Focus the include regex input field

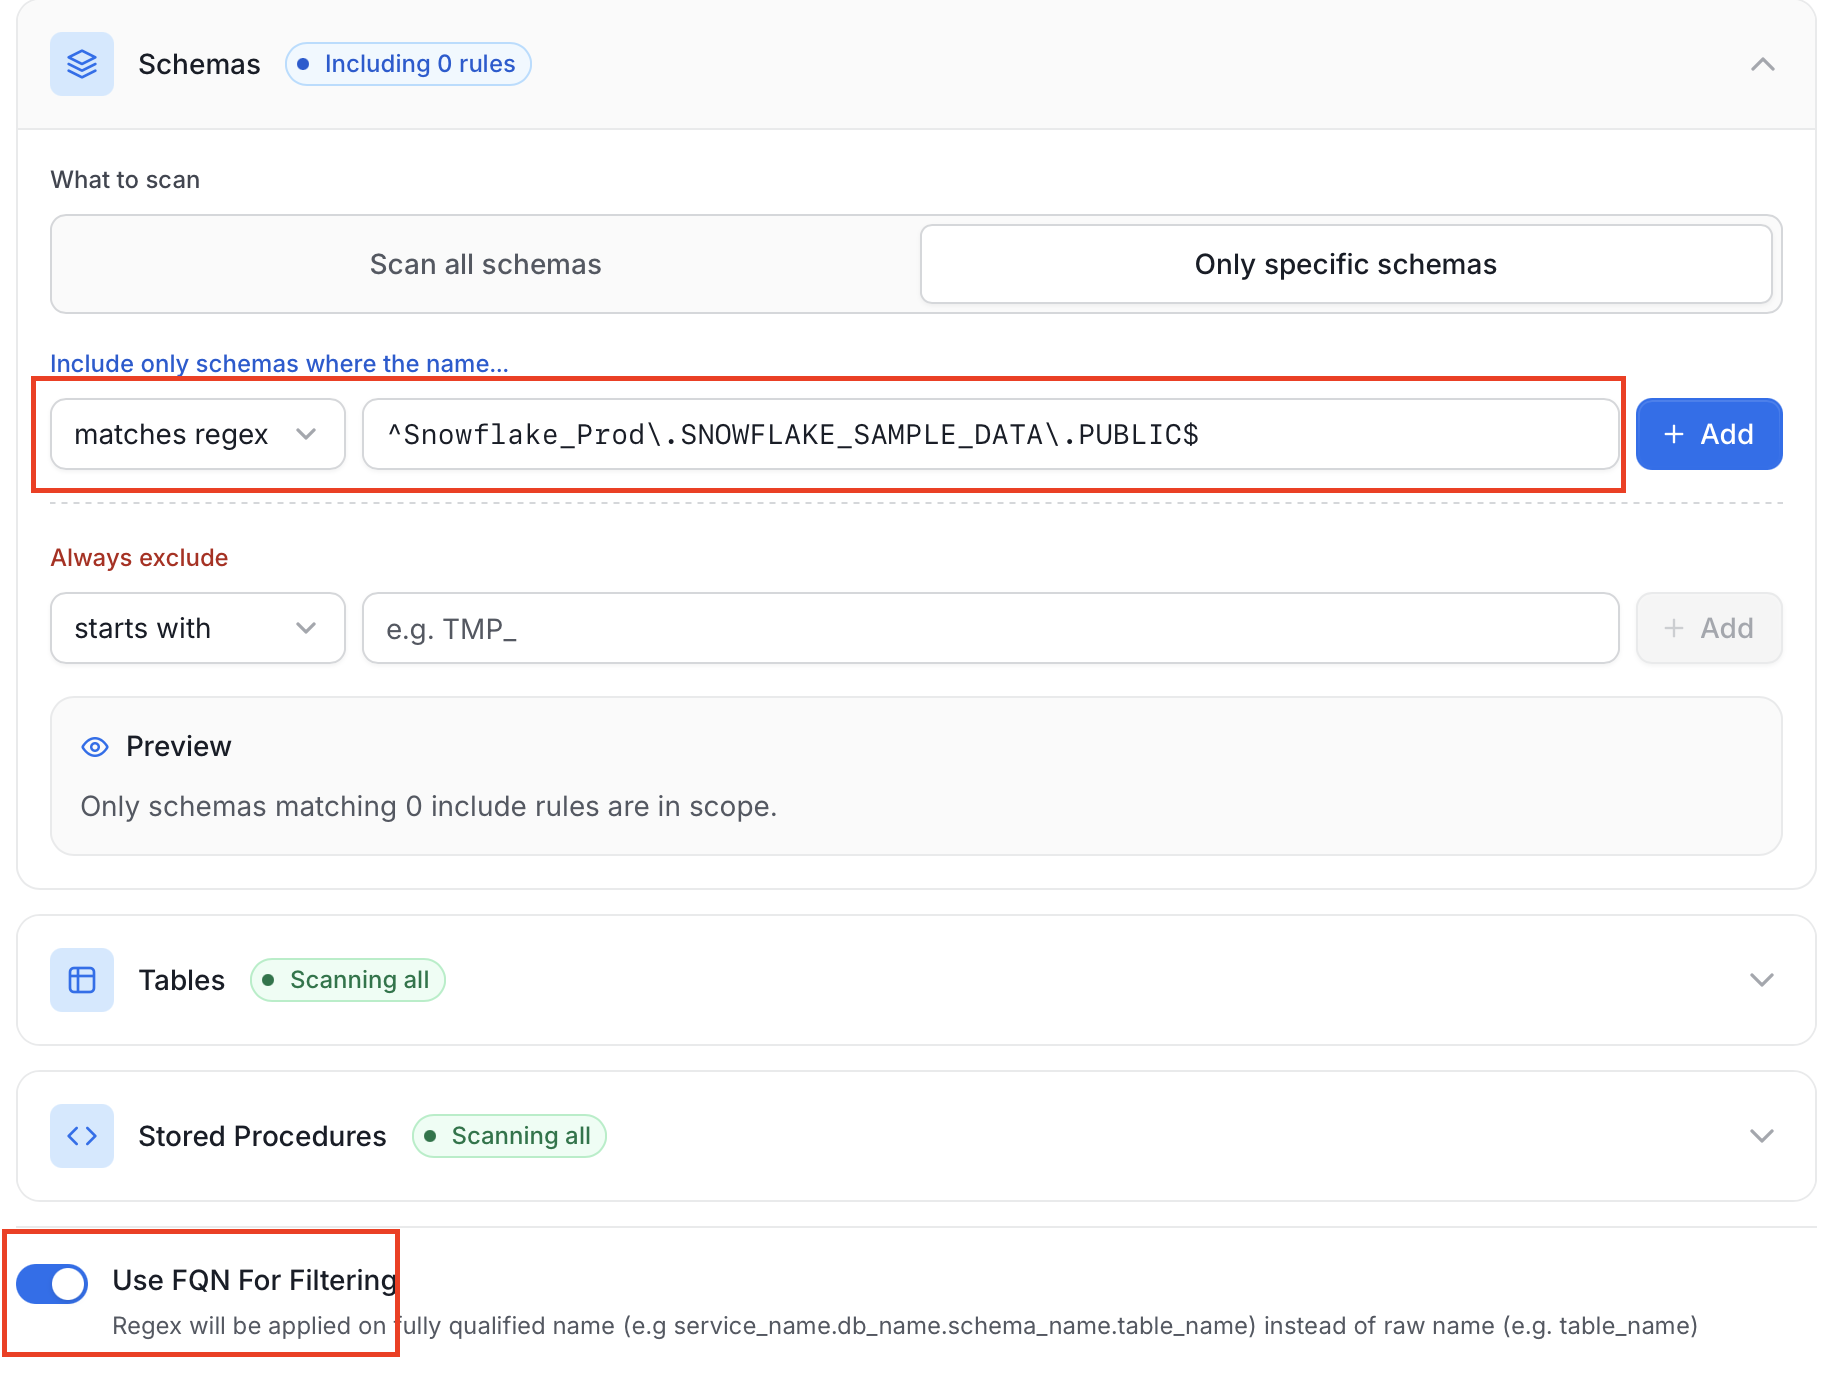click(x=990, y=434)
